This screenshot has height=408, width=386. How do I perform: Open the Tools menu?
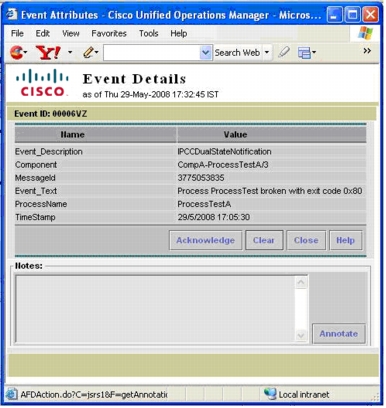(x=149, y=33)
